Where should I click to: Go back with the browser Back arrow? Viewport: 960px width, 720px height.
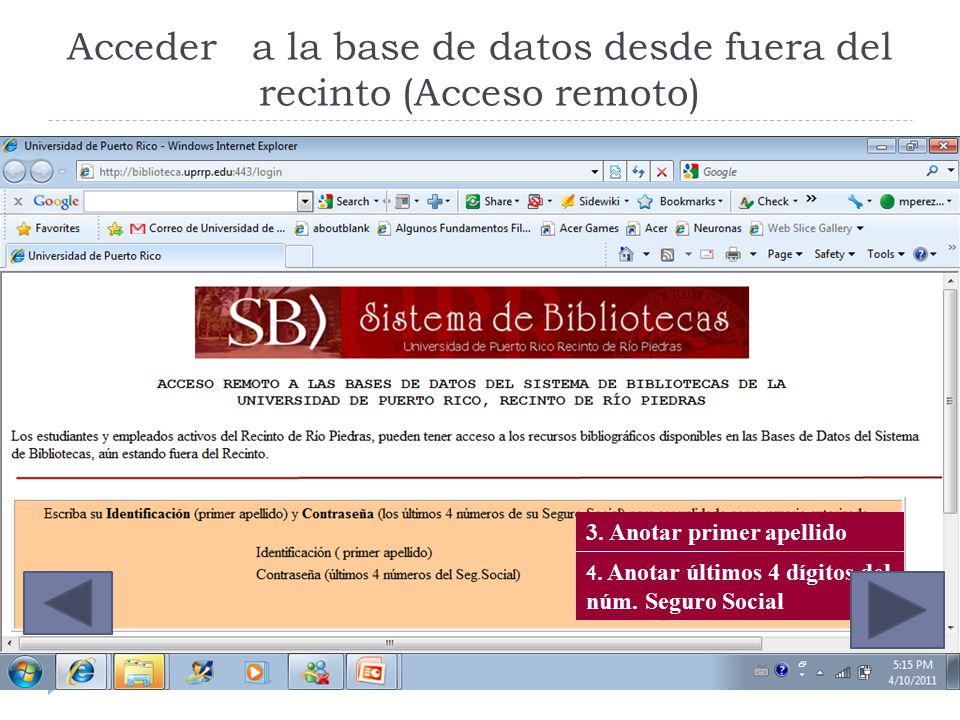coord(15,172)
